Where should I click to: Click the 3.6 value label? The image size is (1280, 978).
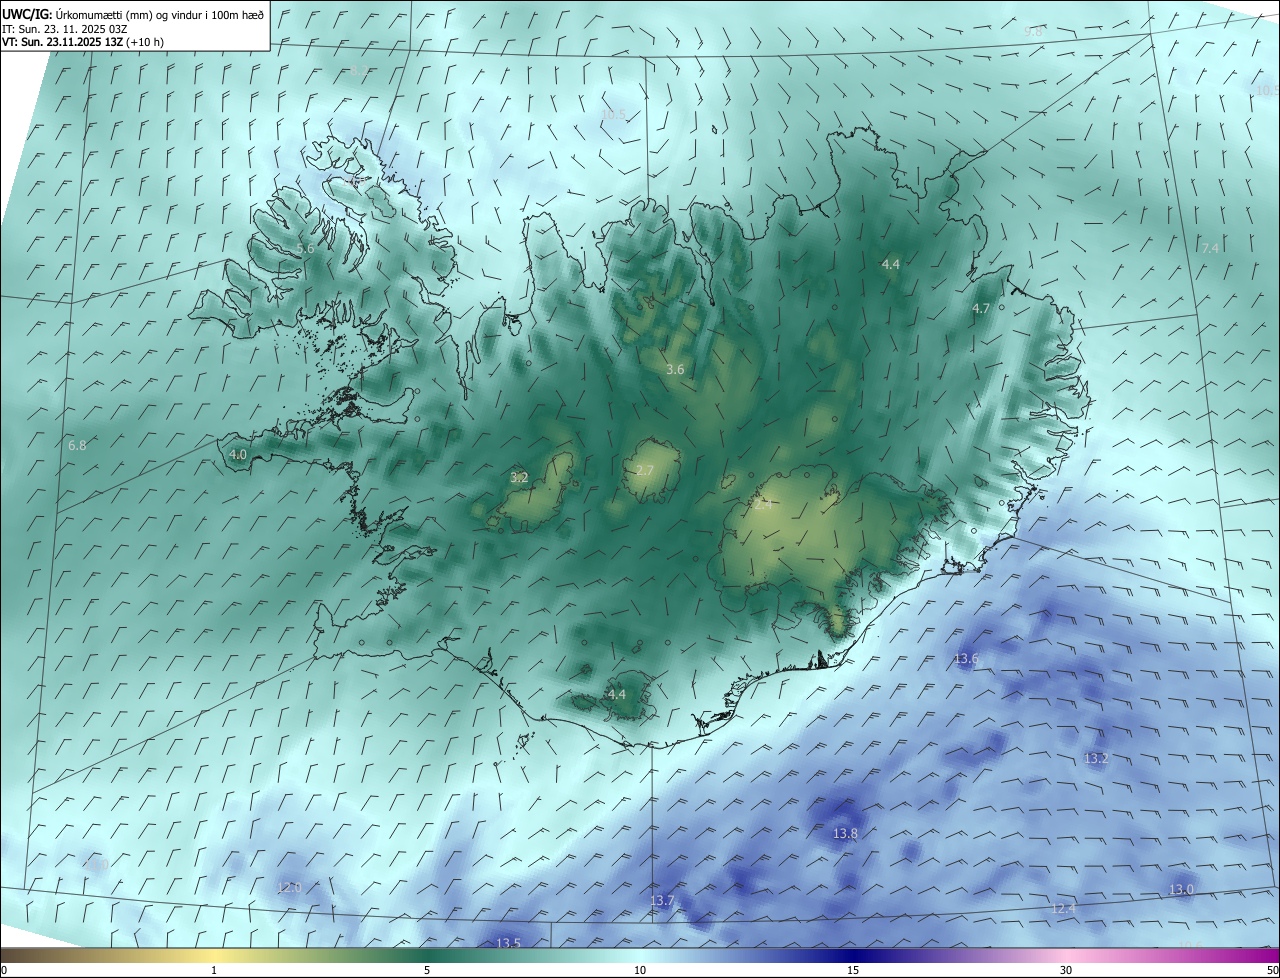(x=675, y=370)
